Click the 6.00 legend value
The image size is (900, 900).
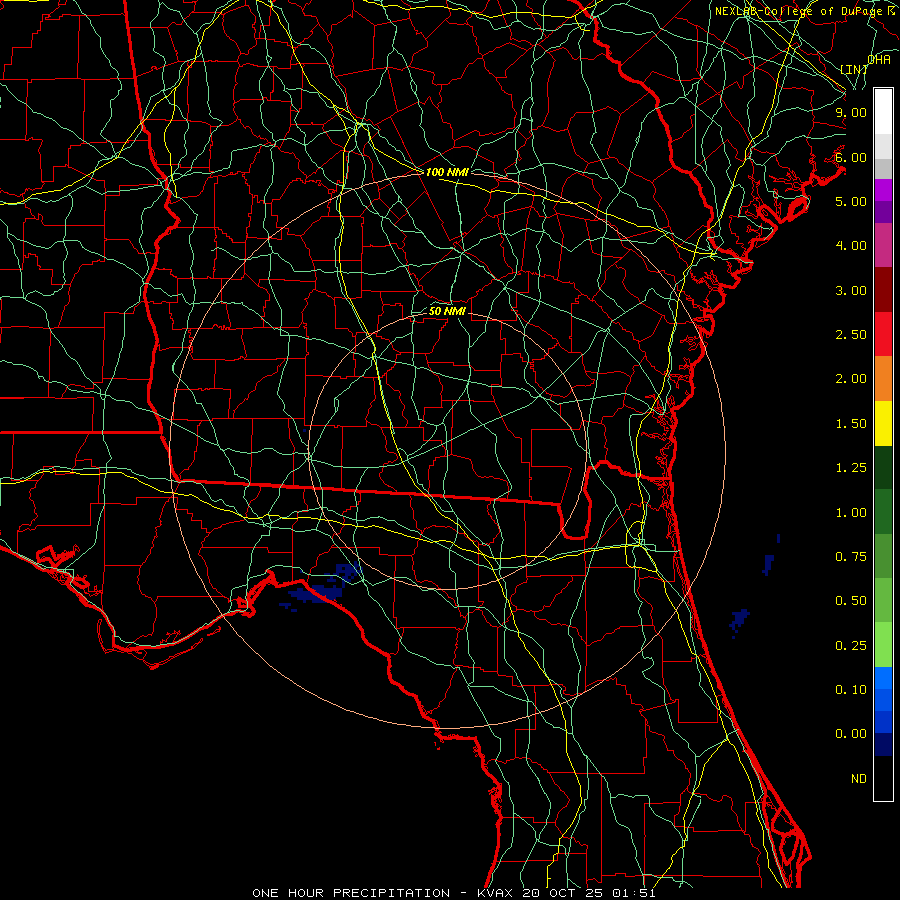(851, 157)
